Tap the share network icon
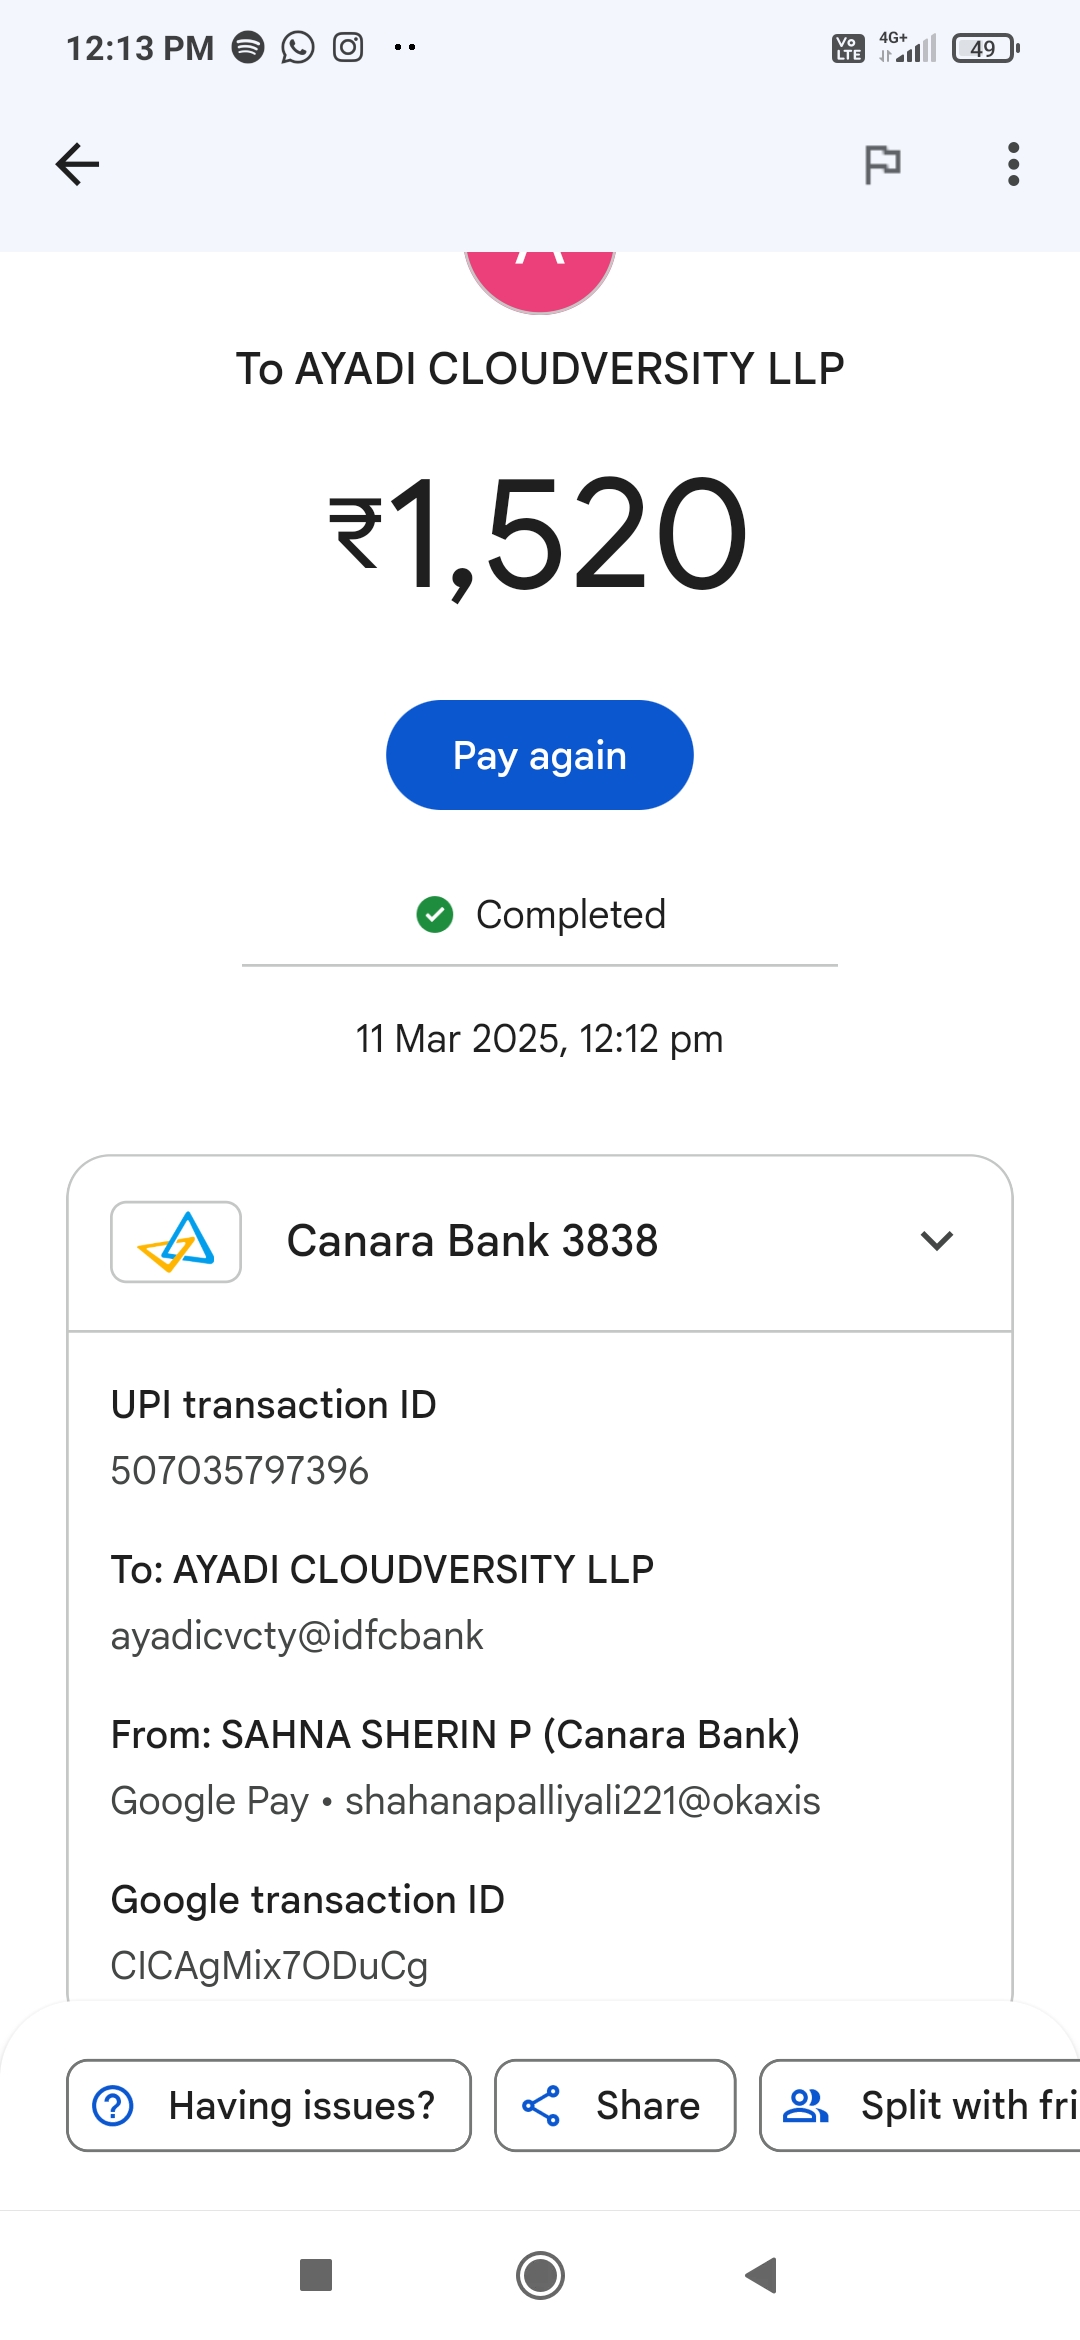 541,2105
